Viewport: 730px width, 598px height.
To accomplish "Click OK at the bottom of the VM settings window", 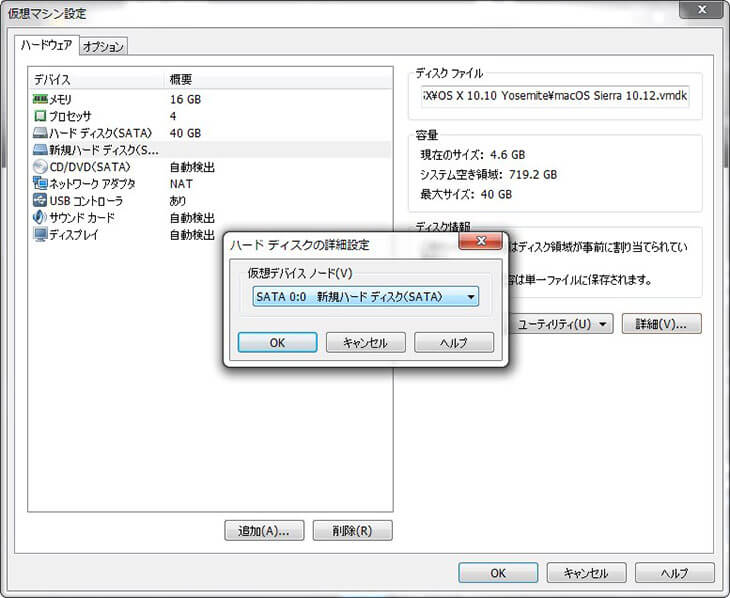I will coord(498,573).
